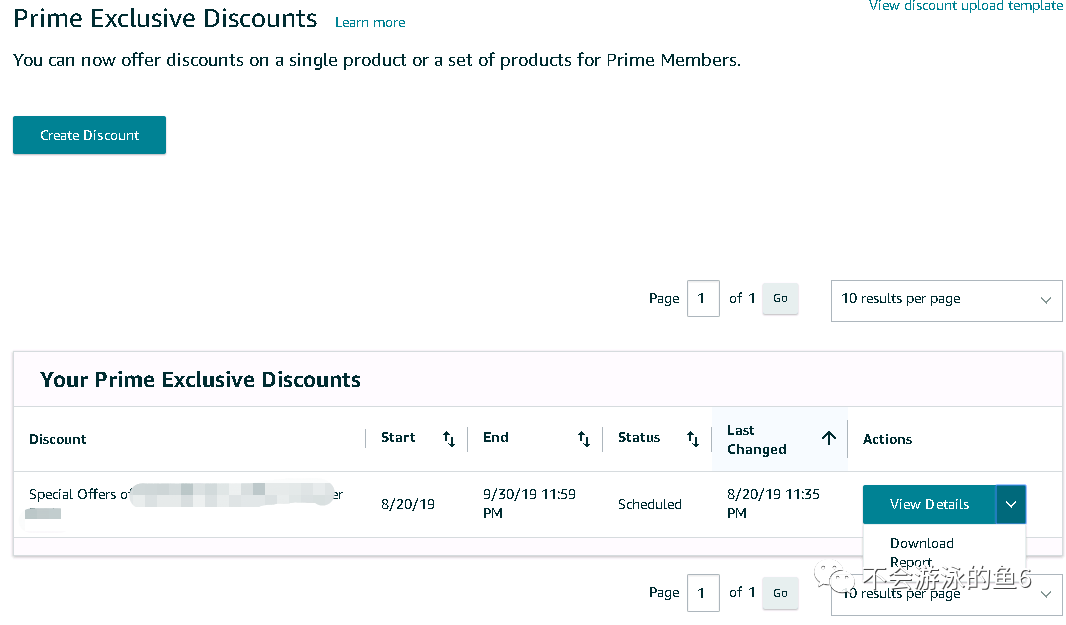
Task: Click the Last Changed column header
Action: (x=757, y=439)
